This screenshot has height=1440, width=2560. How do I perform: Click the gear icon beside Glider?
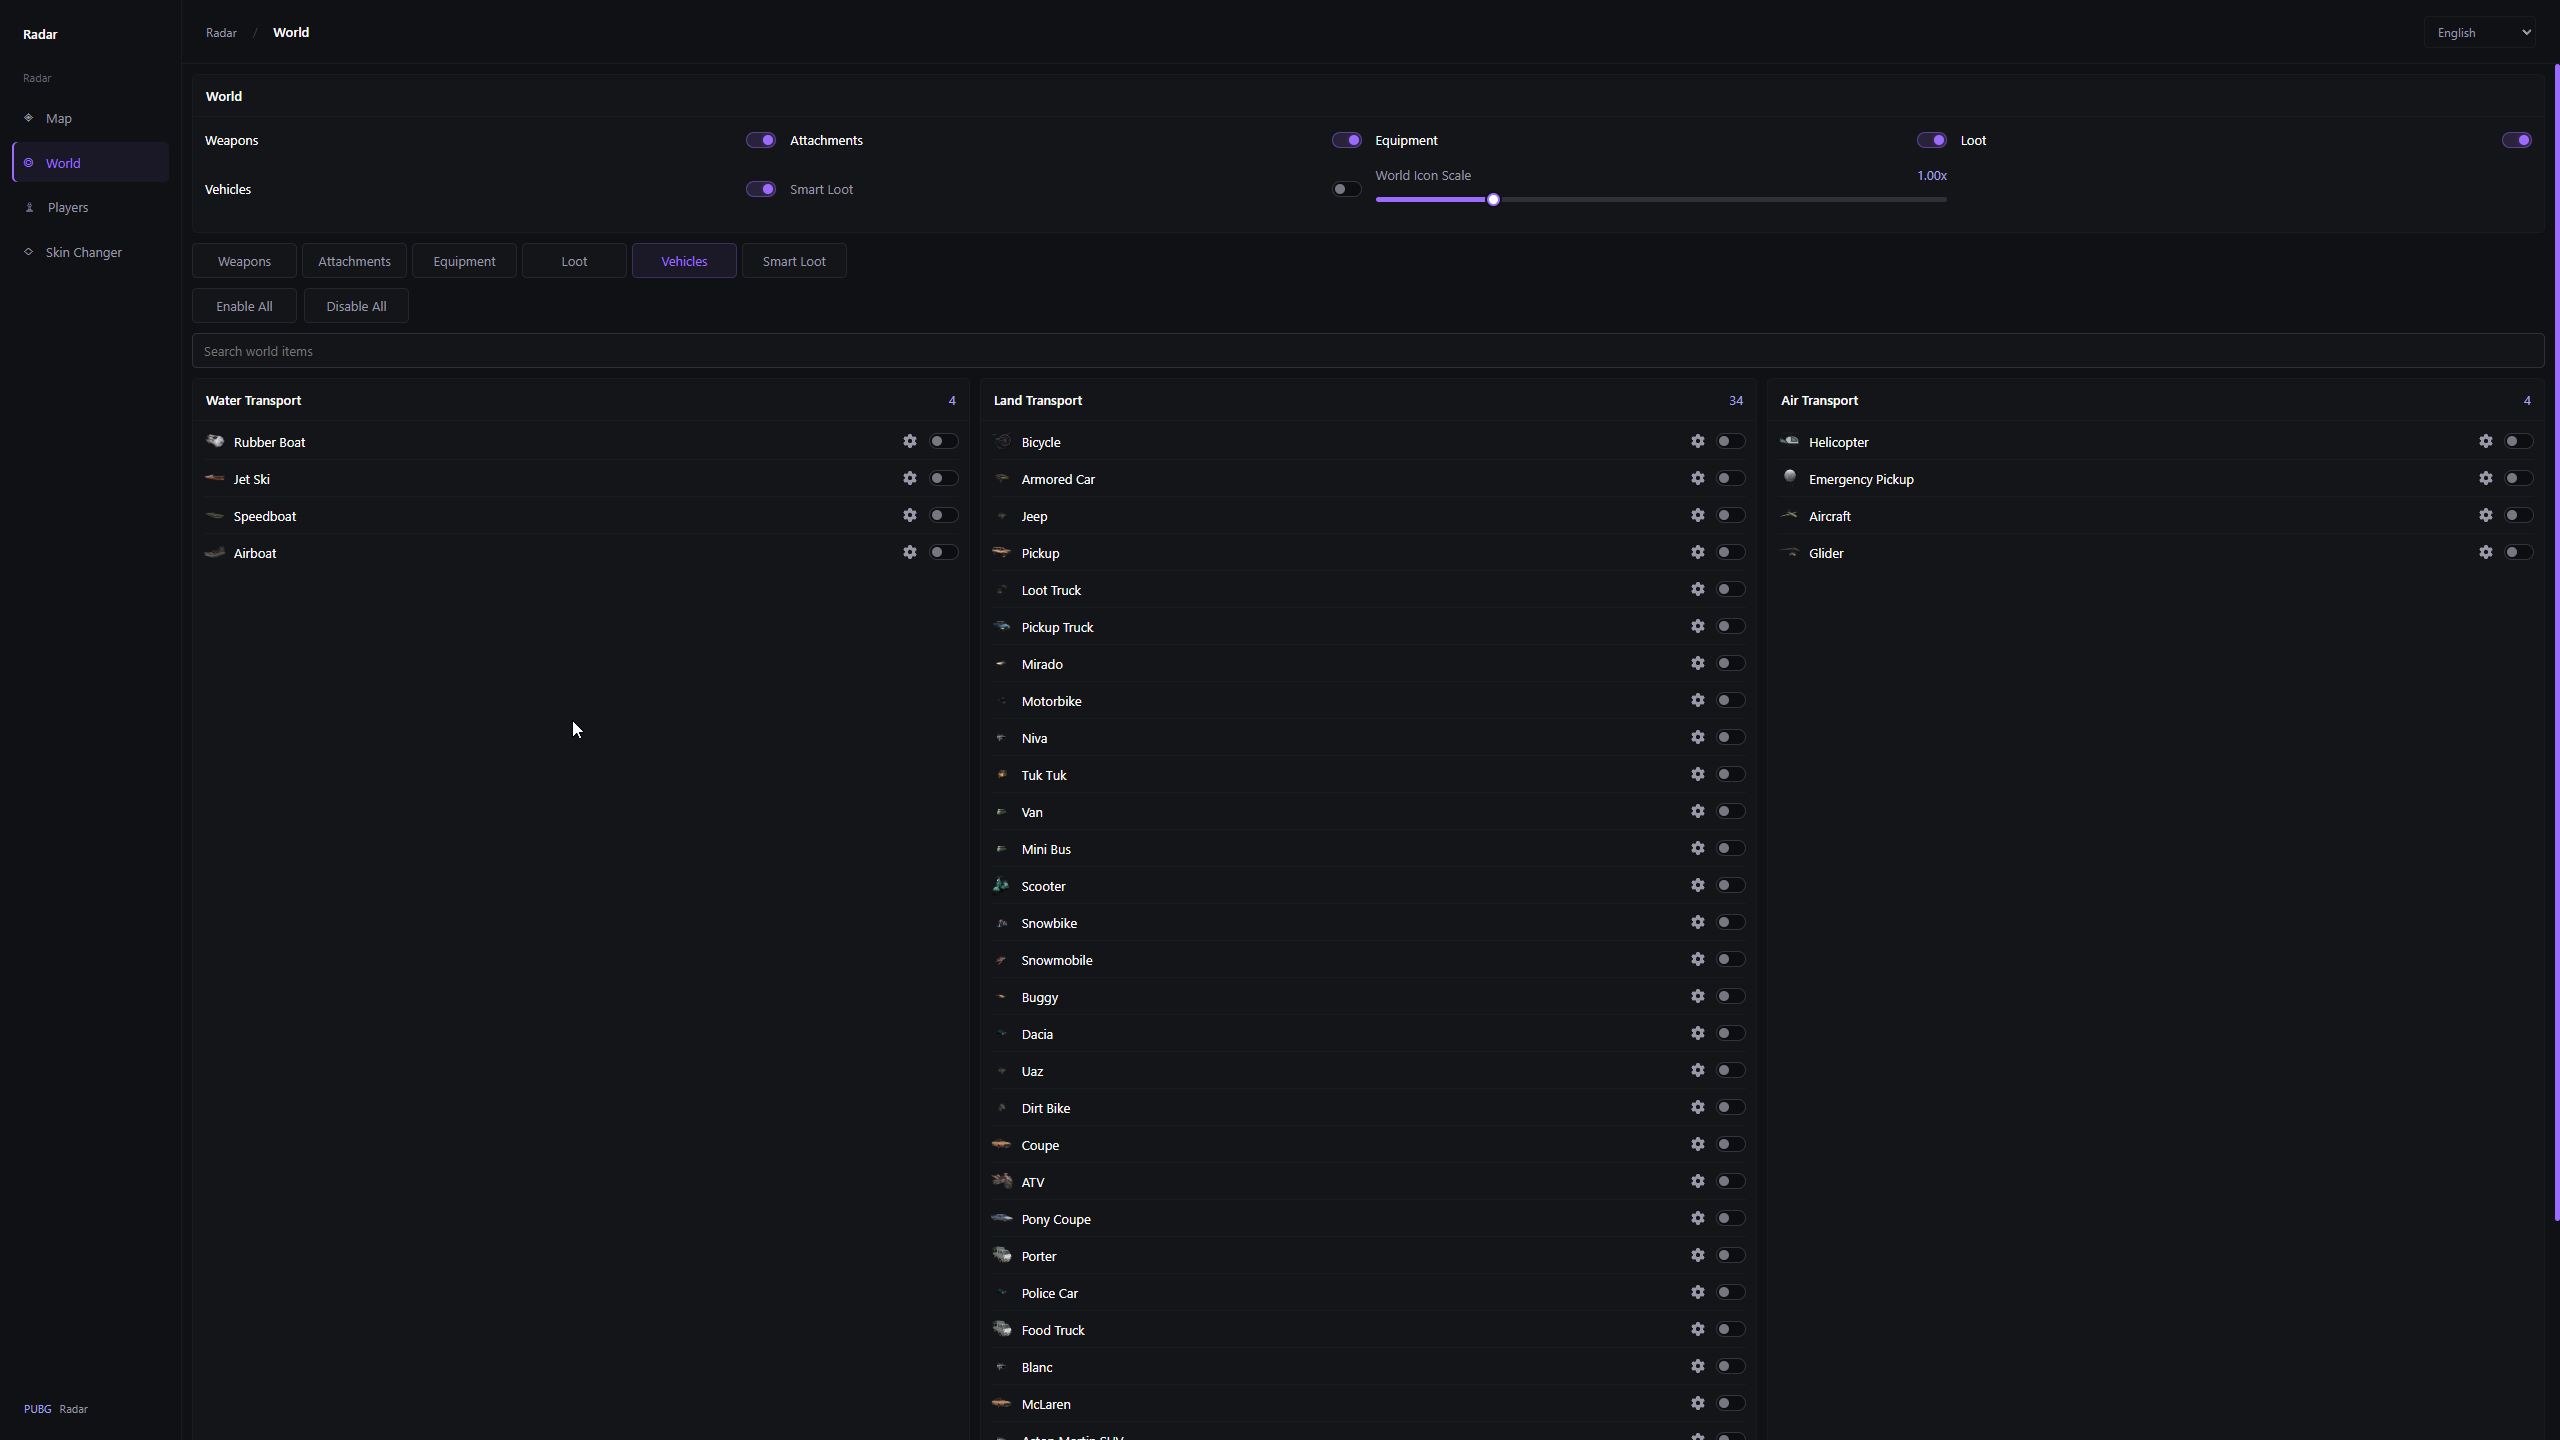tap(2485, 552)
